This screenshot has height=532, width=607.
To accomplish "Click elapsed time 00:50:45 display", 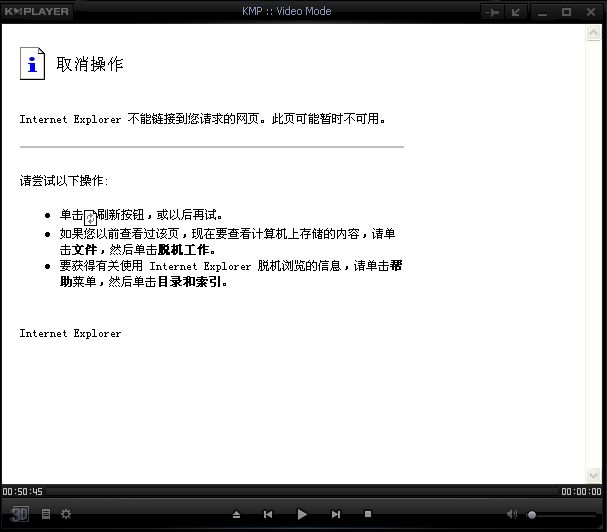I will pos(22,492).
